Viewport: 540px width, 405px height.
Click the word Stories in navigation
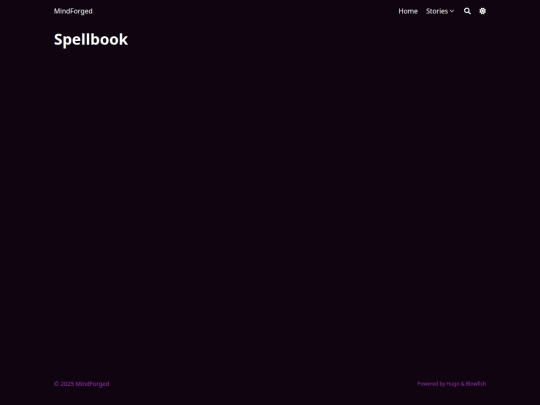[x=437, y=11]
